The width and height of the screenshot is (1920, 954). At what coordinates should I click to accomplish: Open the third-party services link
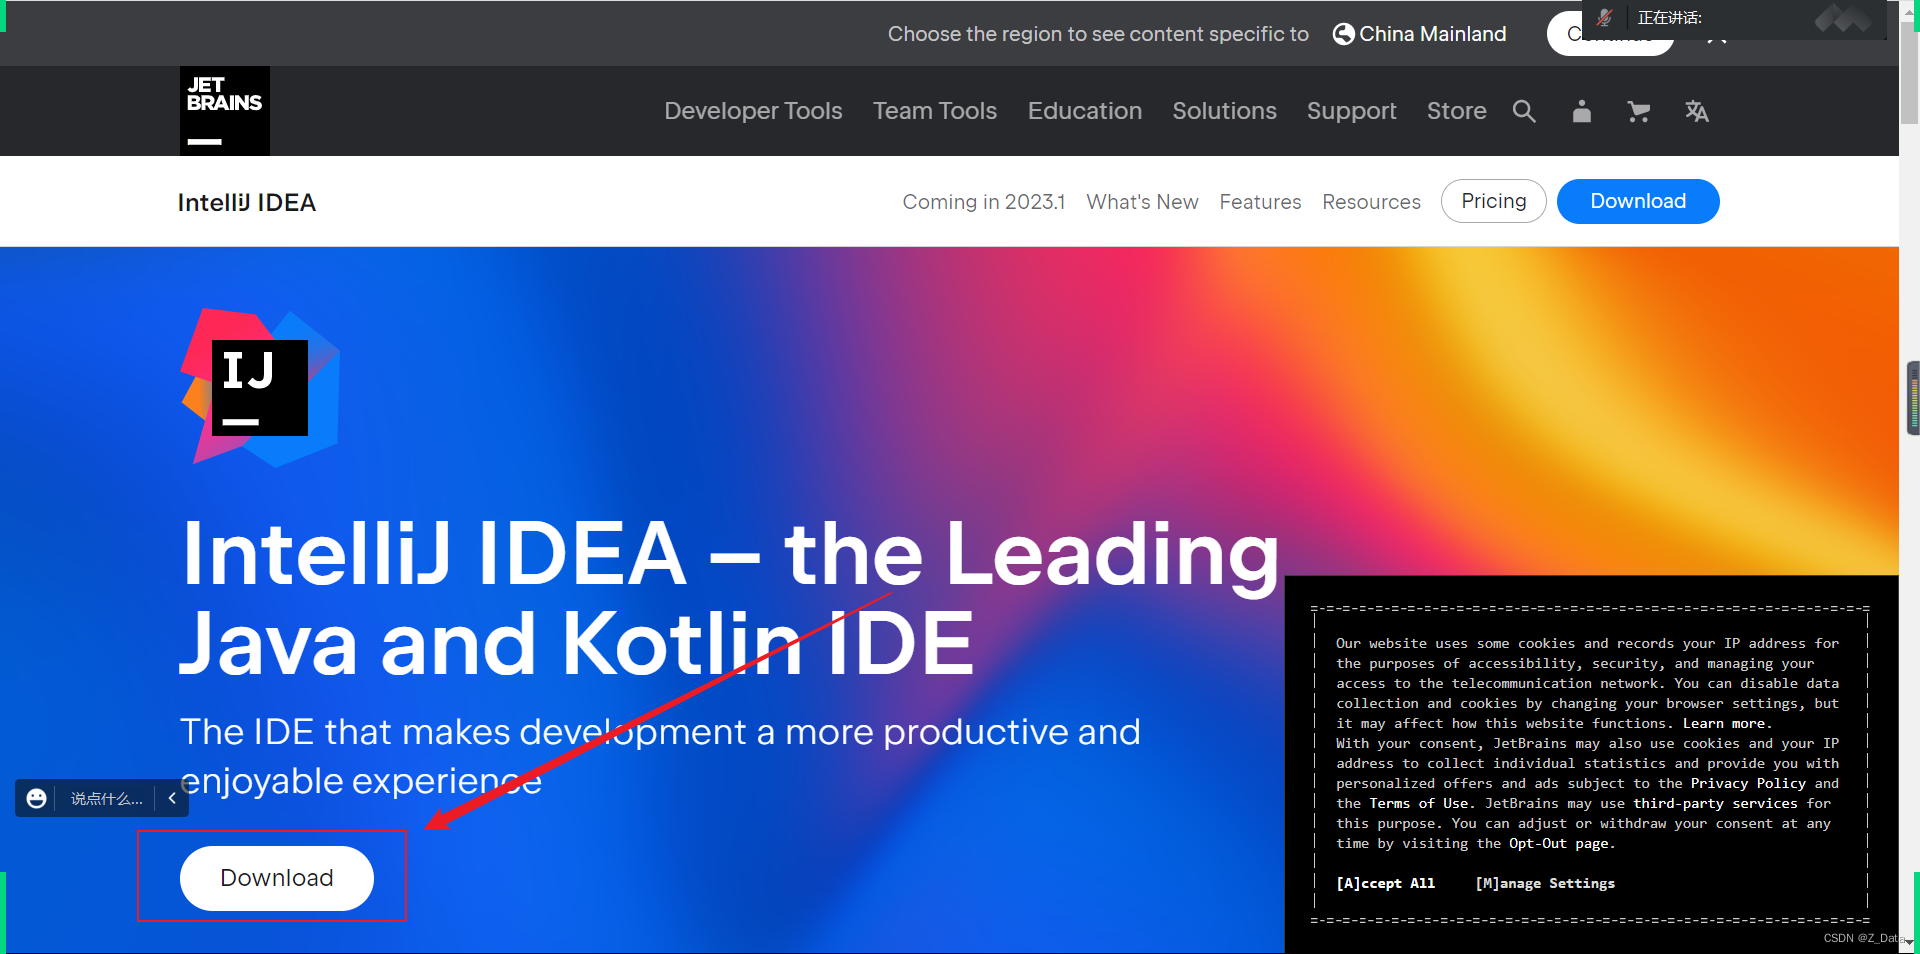(x=1714, y=803)
